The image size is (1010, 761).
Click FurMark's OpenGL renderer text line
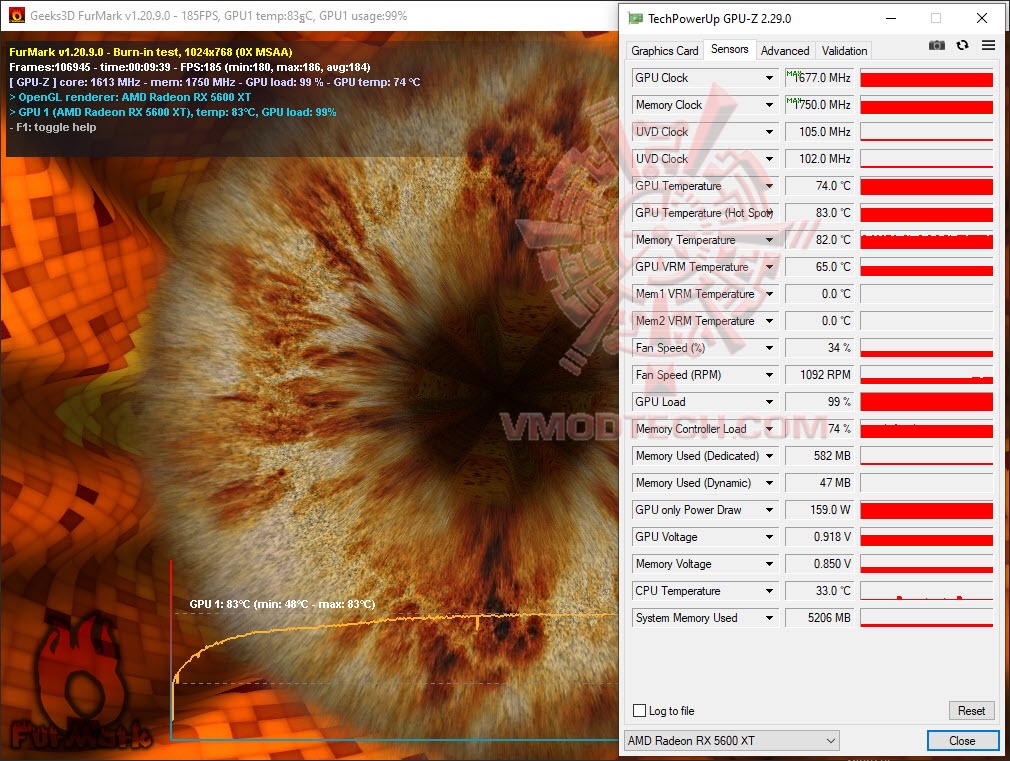point(130,97)
